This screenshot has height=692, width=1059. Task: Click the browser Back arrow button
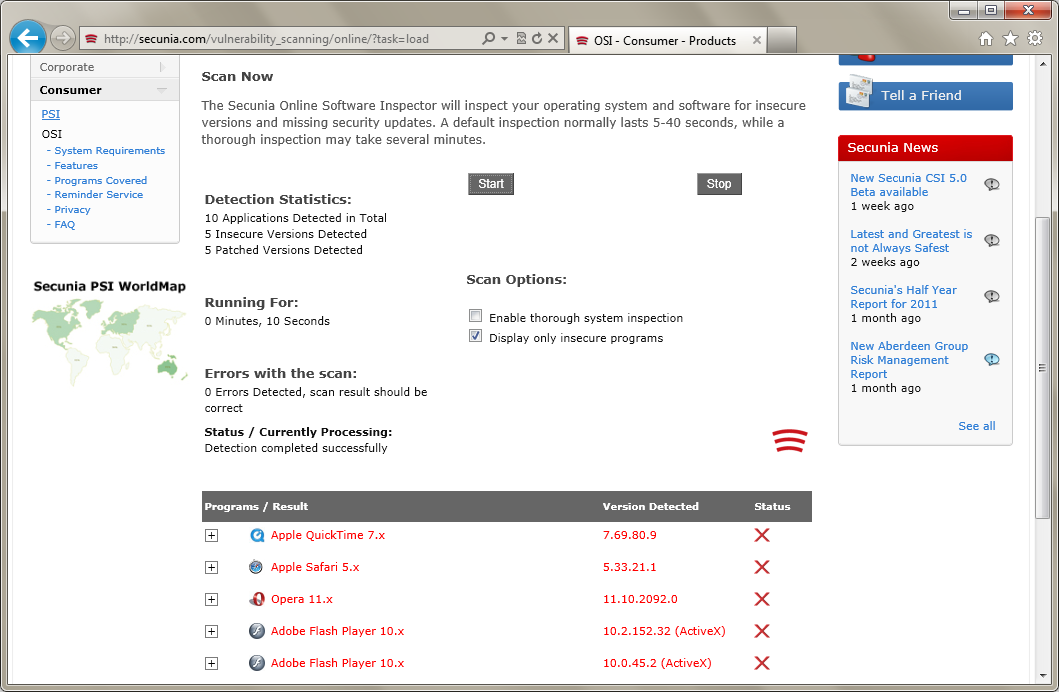[28, 38]
